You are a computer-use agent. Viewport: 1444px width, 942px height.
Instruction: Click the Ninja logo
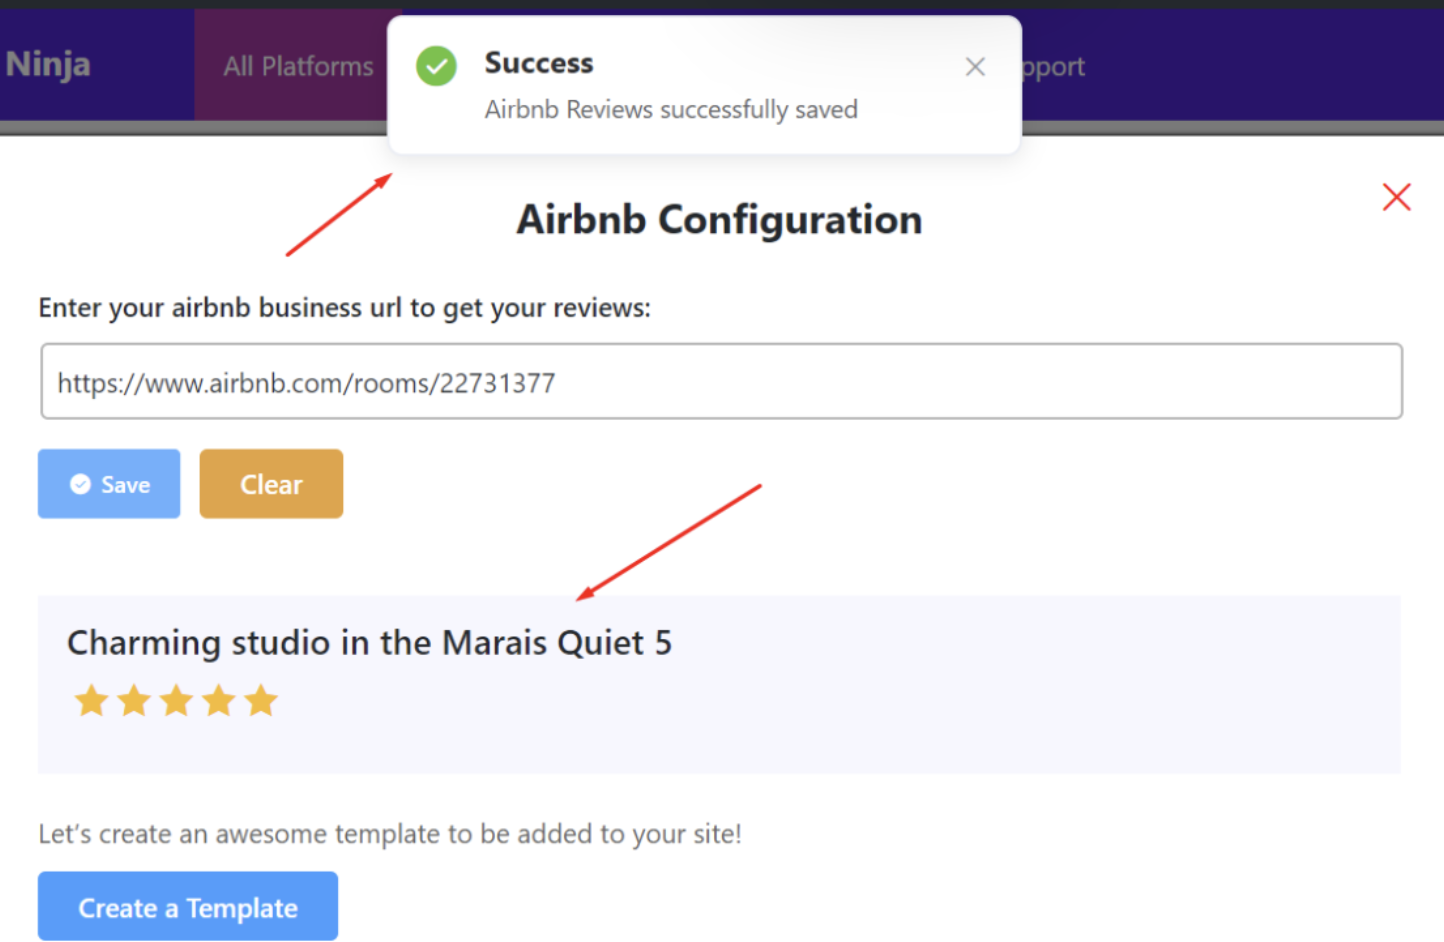tap(48, 65)
